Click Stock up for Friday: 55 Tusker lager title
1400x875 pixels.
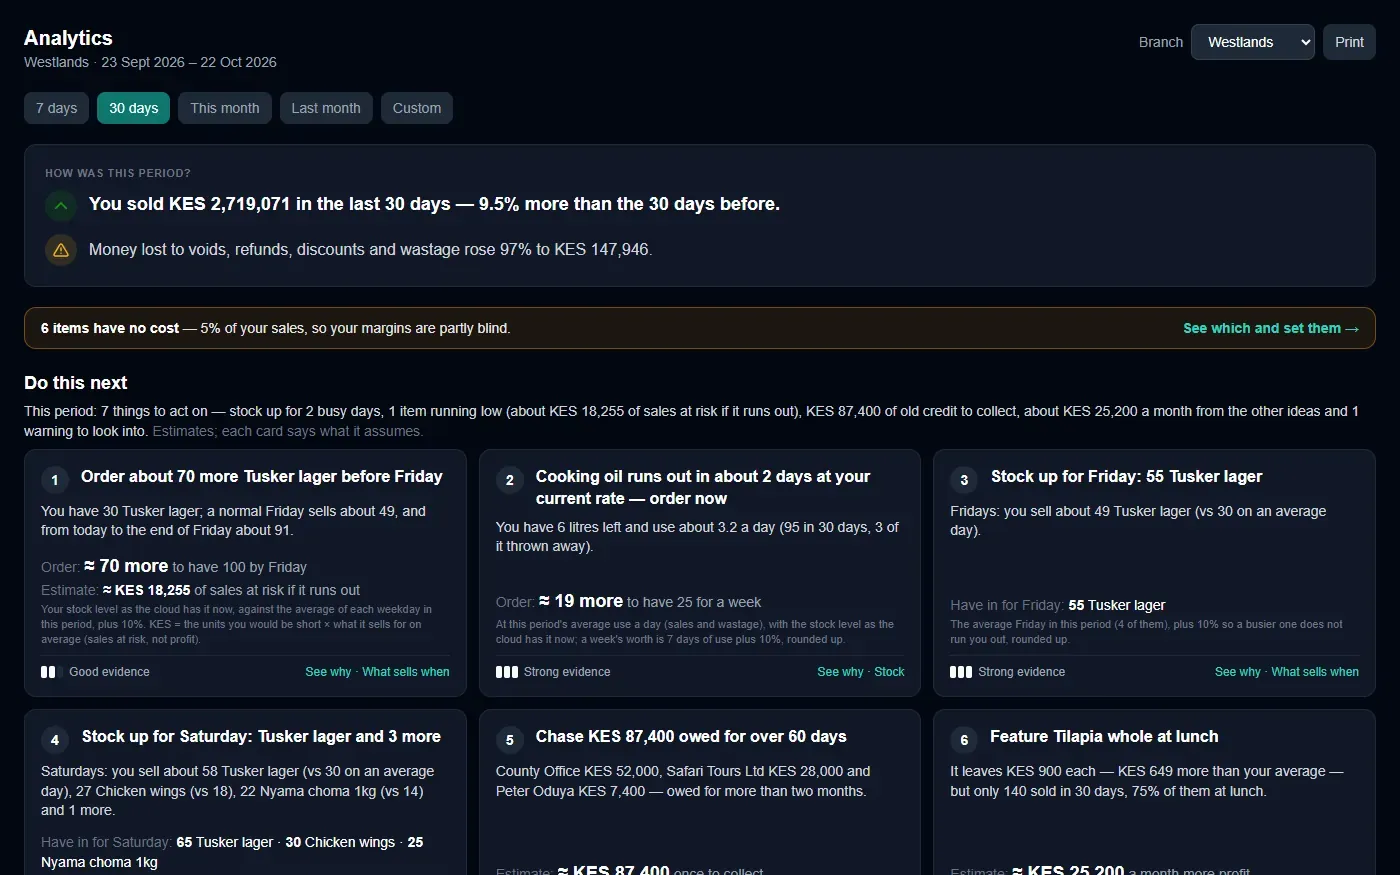pyautogui.click(x=1127, y=477)
